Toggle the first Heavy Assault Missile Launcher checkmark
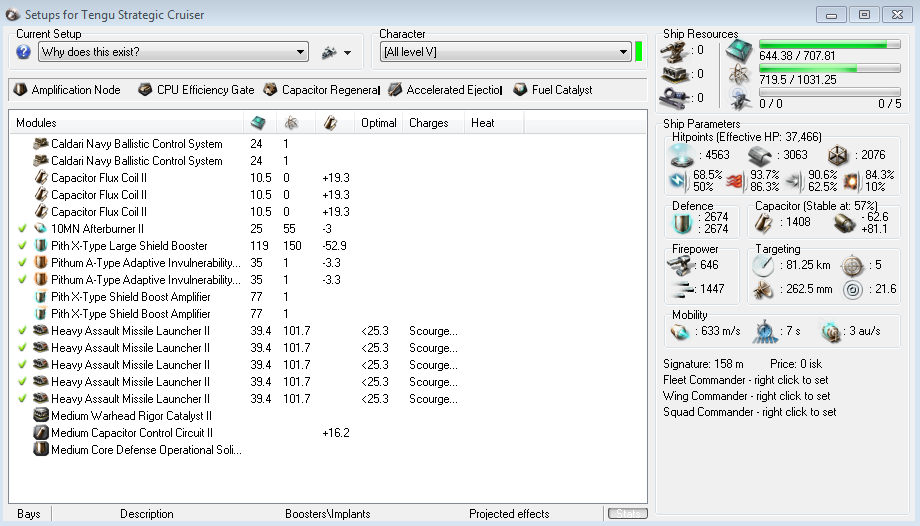Viewport: 920px width, 526px height. (x=22, y=331)
